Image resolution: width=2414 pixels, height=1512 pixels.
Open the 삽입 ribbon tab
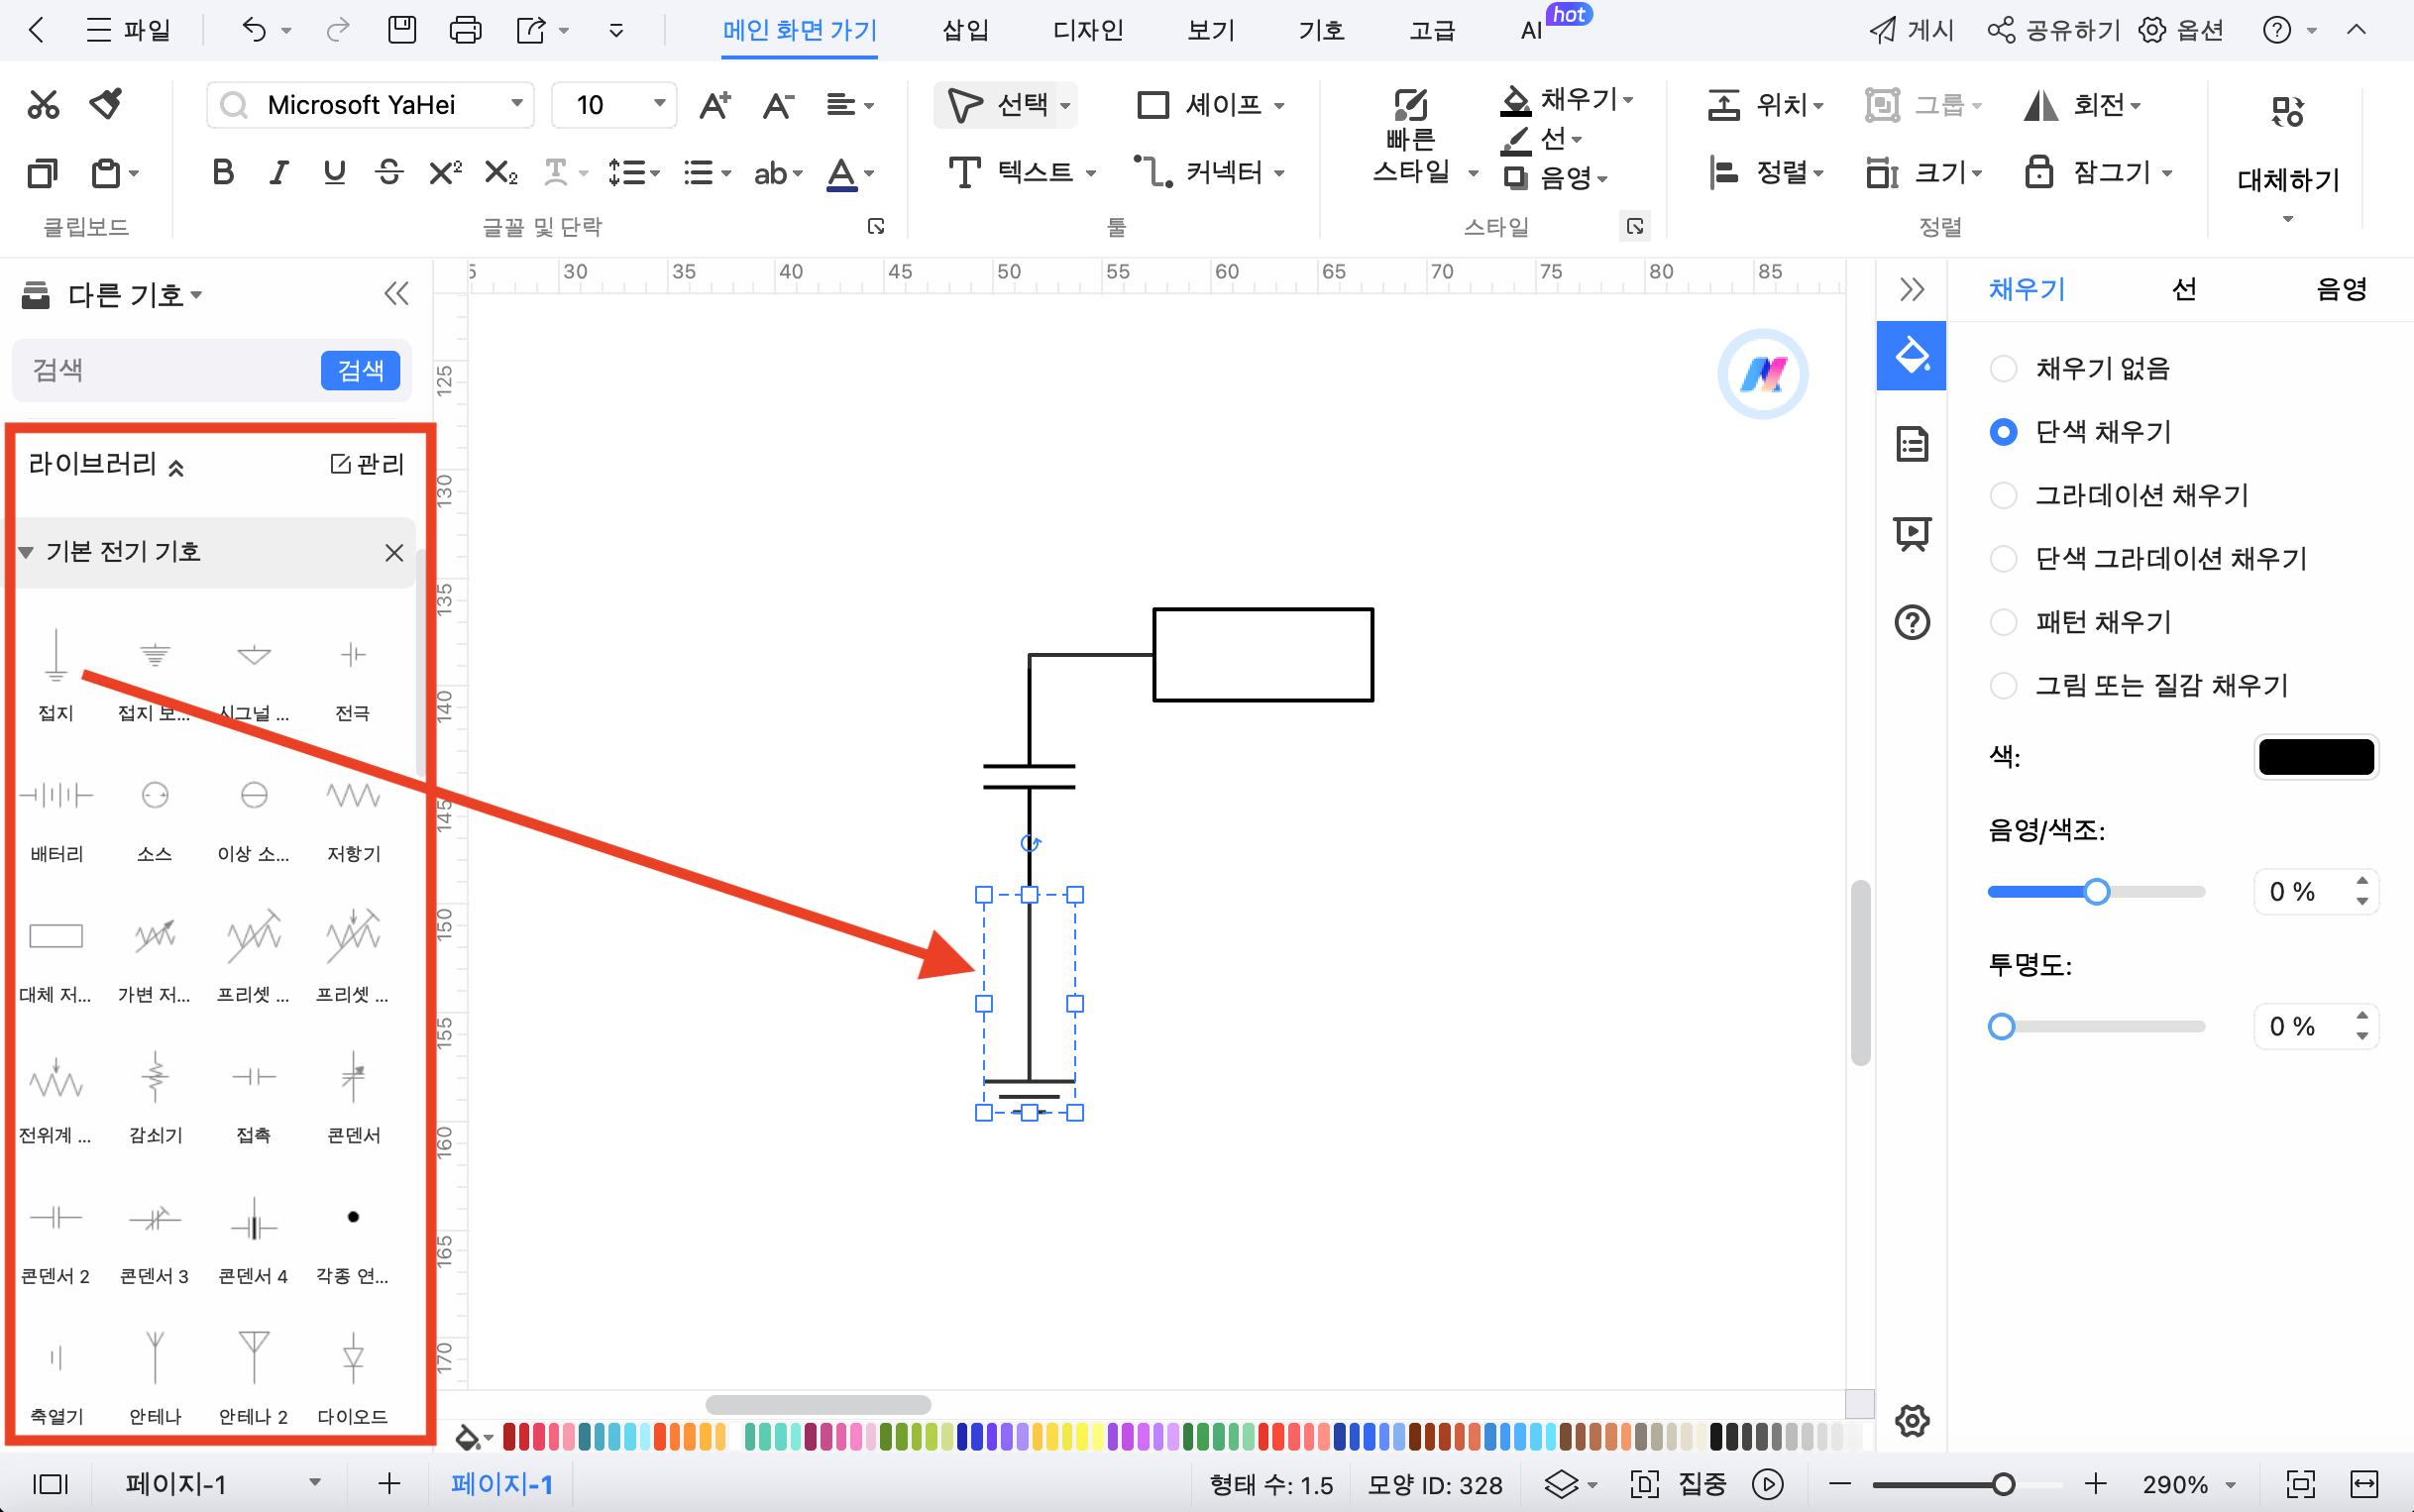point(964,30)
